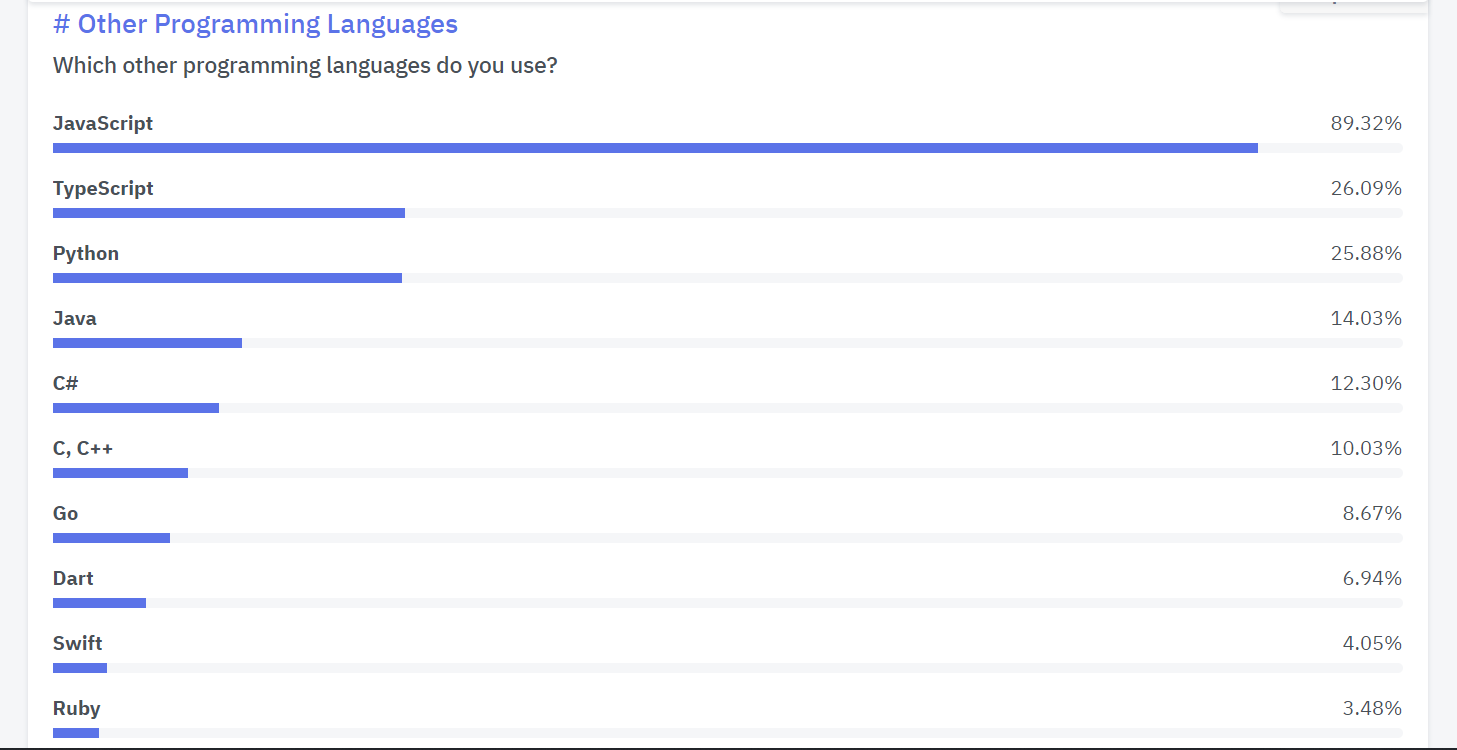Screen dimensions: 1457x750
Task: Click the Python usage bar
Action: 727,278
